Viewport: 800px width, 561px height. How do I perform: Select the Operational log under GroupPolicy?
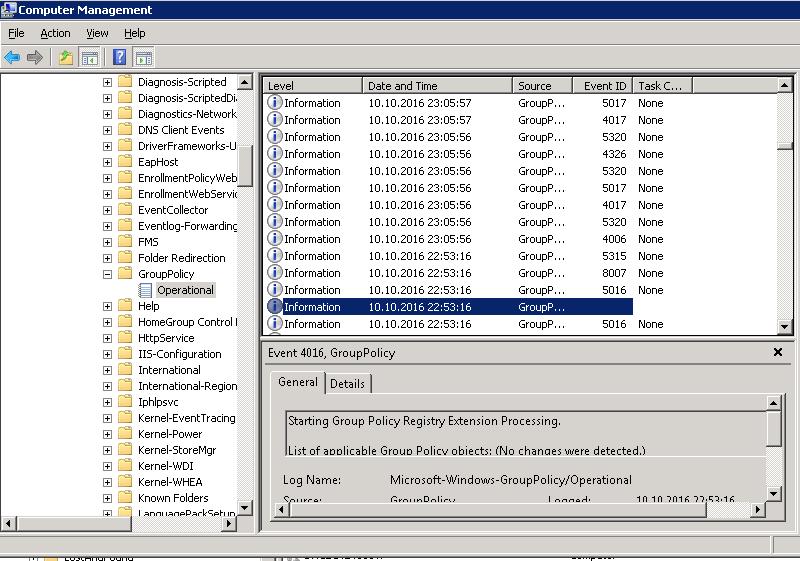[x=185, y=290]
